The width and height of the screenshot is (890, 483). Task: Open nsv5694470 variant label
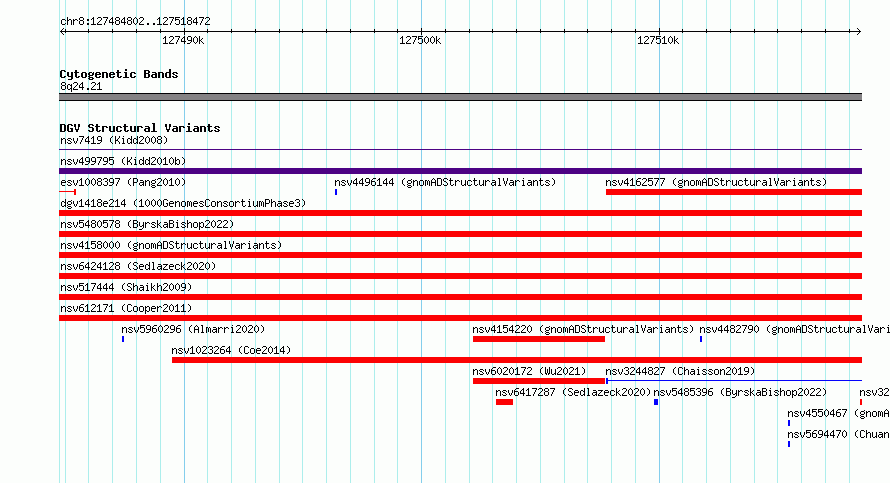coord(838,434)
